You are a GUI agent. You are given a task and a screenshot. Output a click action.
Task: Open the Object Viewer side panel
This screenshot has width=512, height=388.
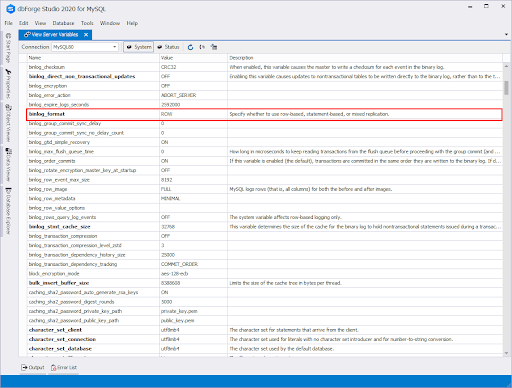point(8,123)
